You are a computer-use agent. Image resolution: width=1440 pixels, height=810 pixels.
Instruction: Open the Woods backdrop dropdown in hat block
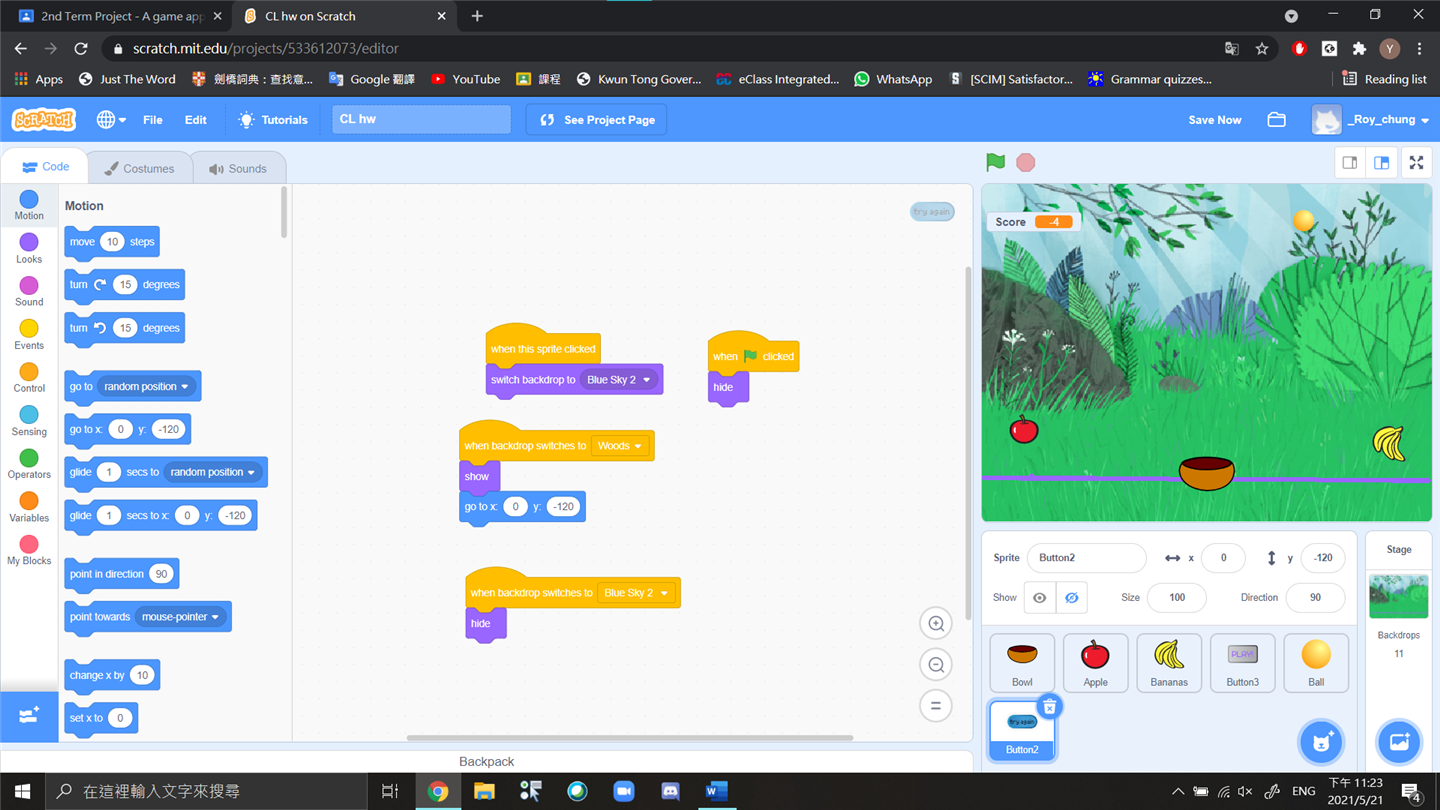pyautogui.click(x=620, y=446)
